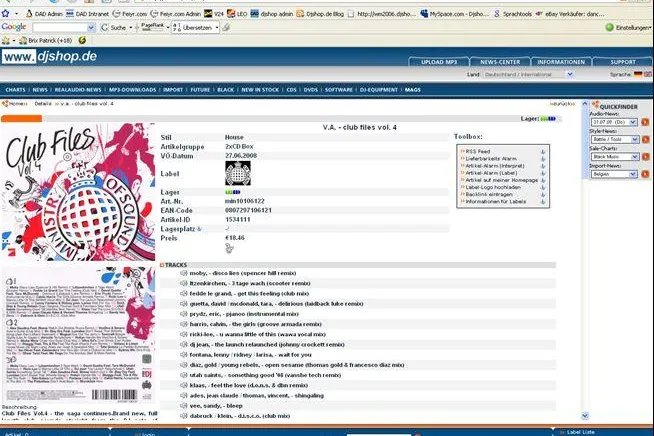Select NEW IN STOCK menu item

(x=260, y=90)
